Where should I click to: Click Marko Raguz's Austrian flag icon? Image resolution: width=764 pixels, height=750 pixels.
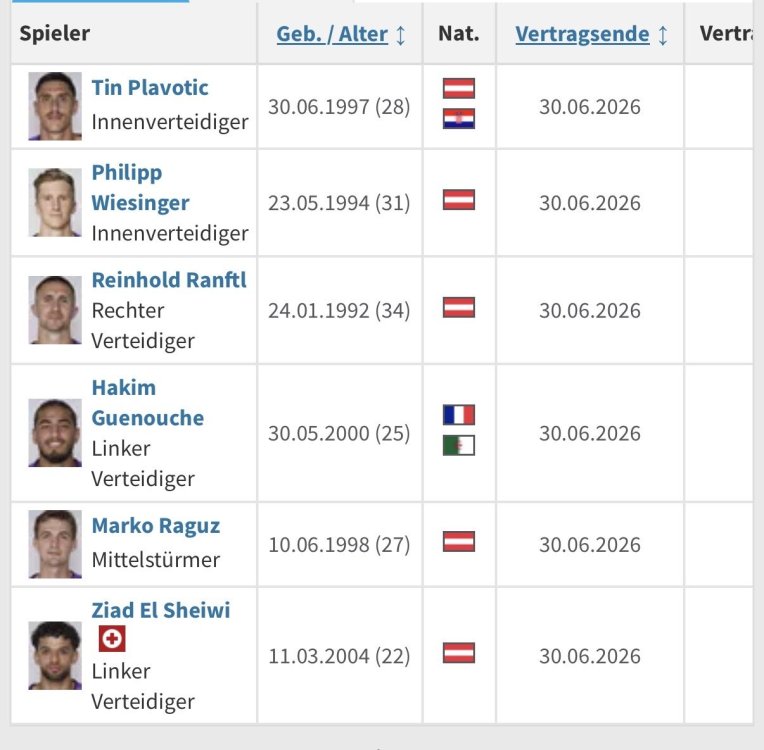(459, 541)
